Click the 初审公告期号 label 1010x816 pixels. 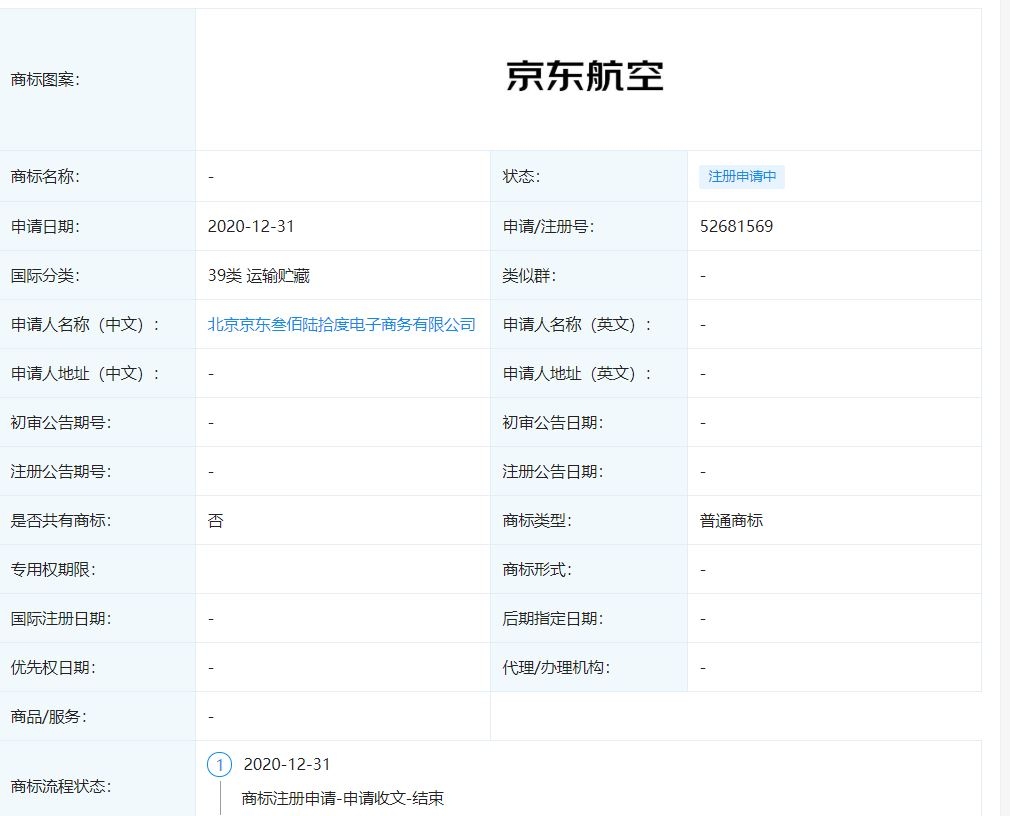tap(61, 422)
